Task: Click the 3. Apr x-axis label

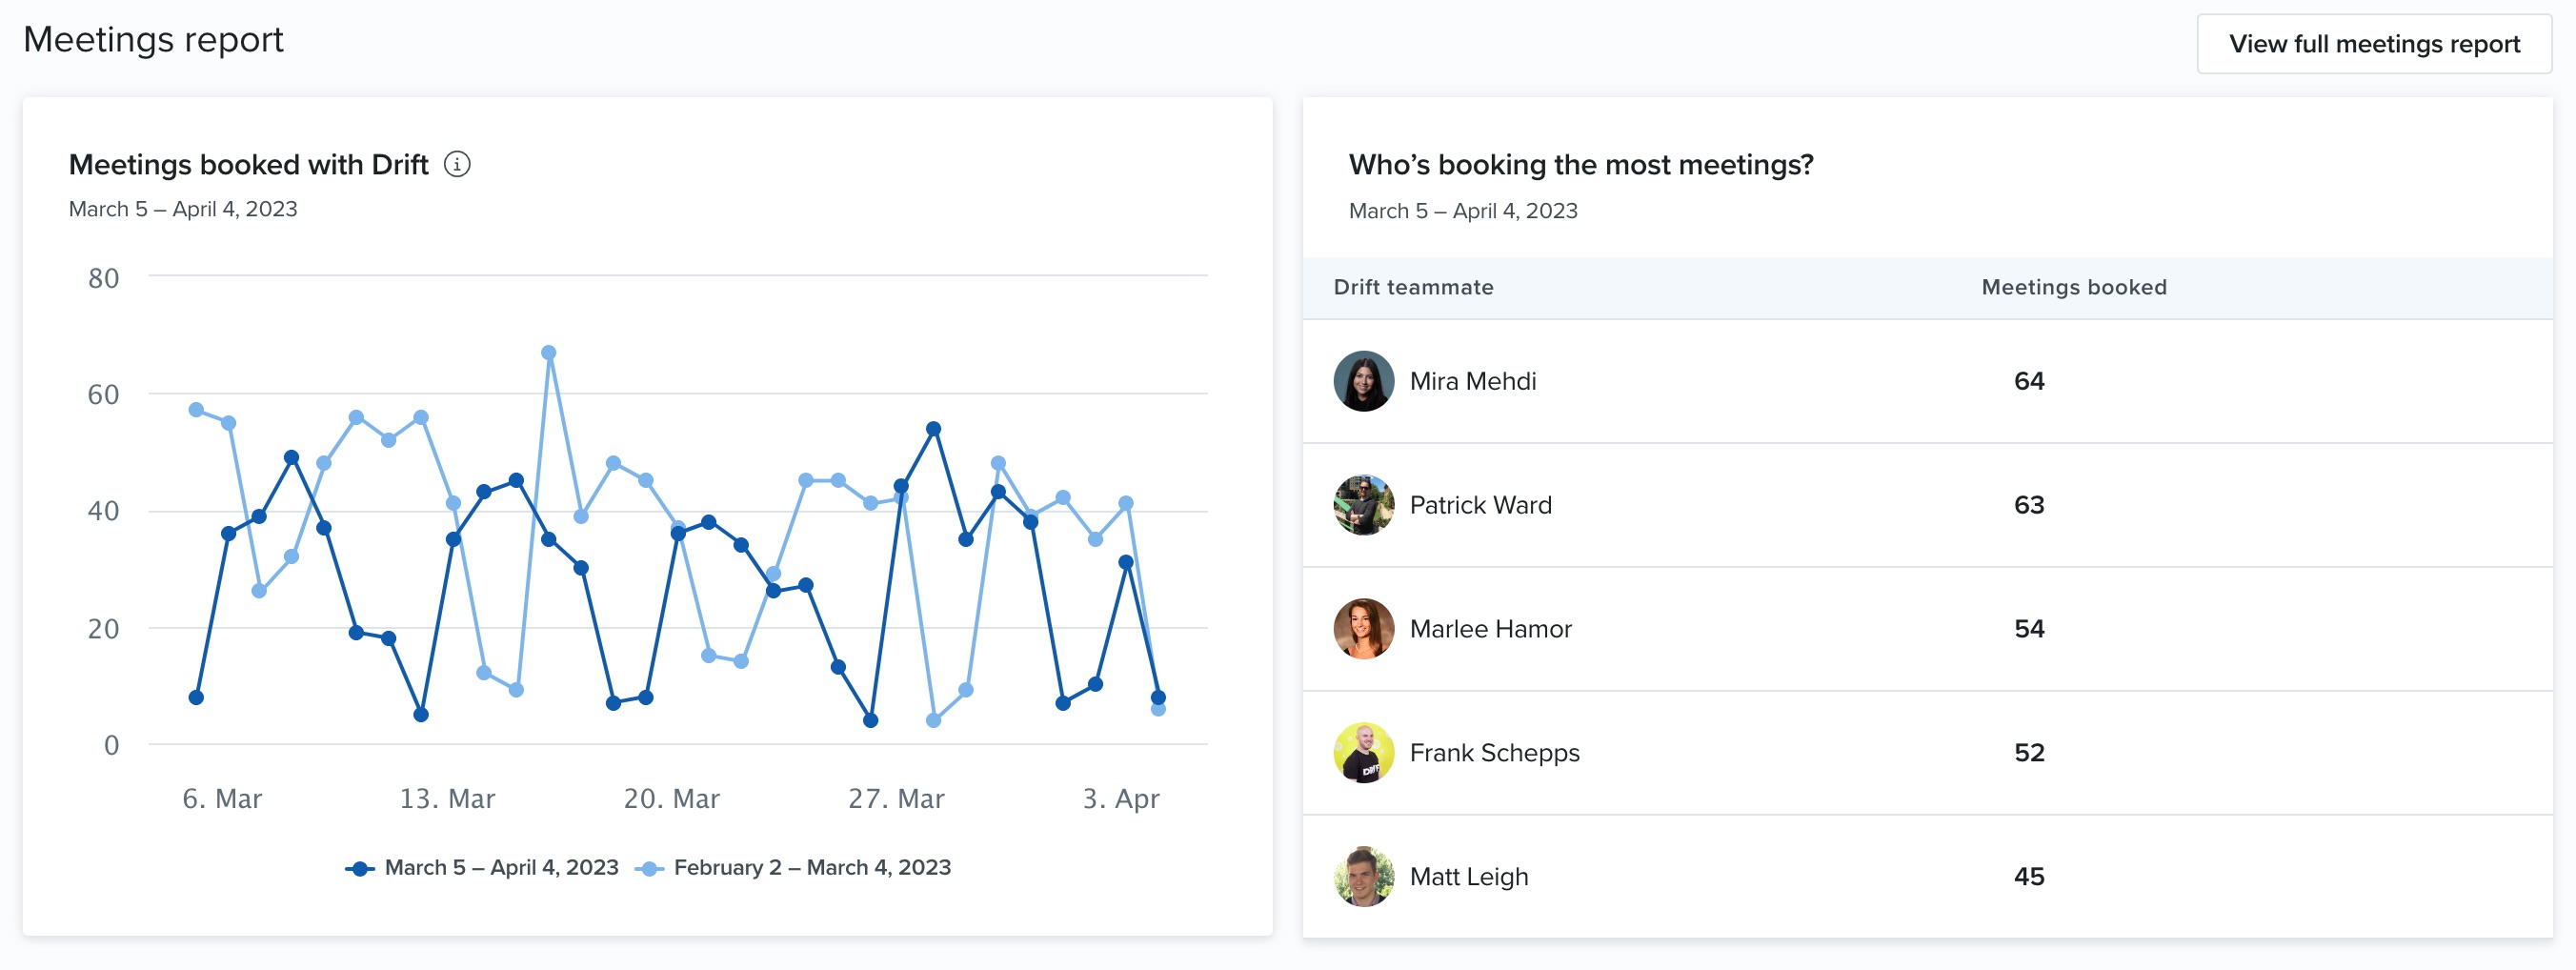Action: click(1120, 799)
